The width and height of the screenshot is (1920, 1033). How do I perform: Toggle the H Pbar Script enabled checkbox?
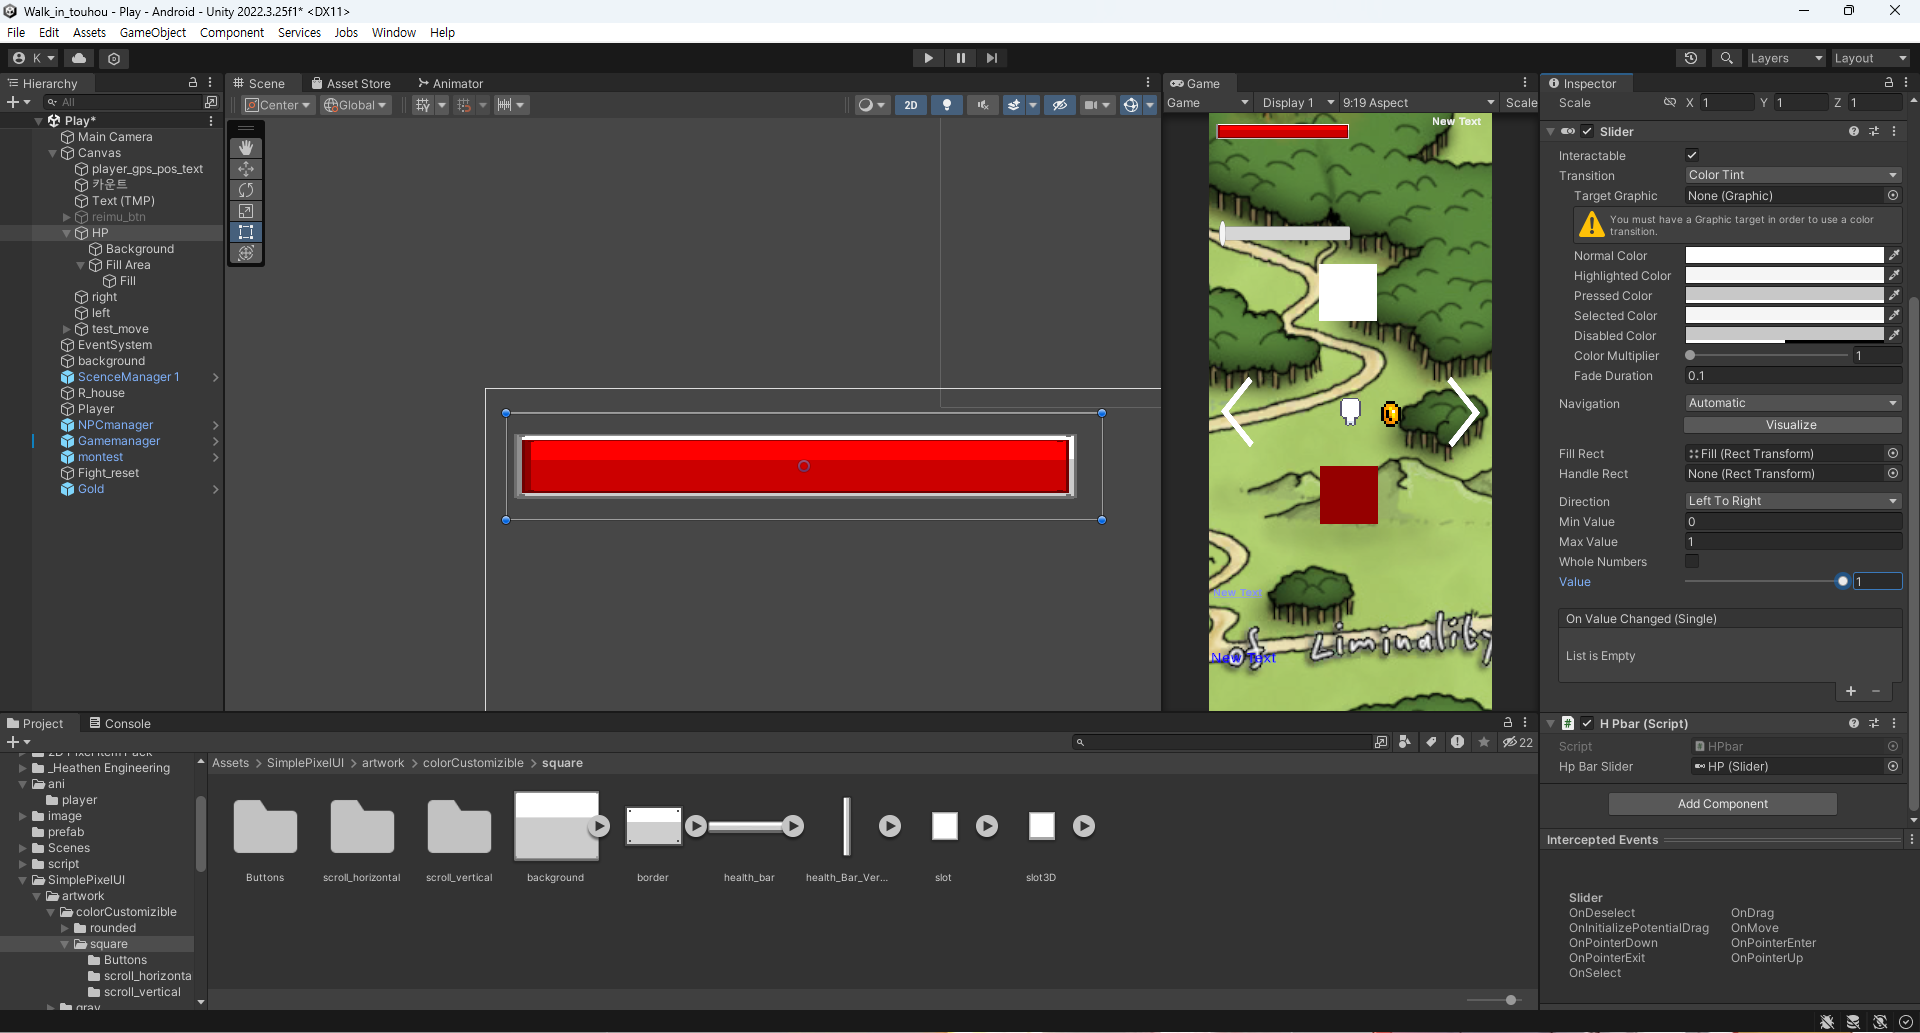coord(1587,724)
